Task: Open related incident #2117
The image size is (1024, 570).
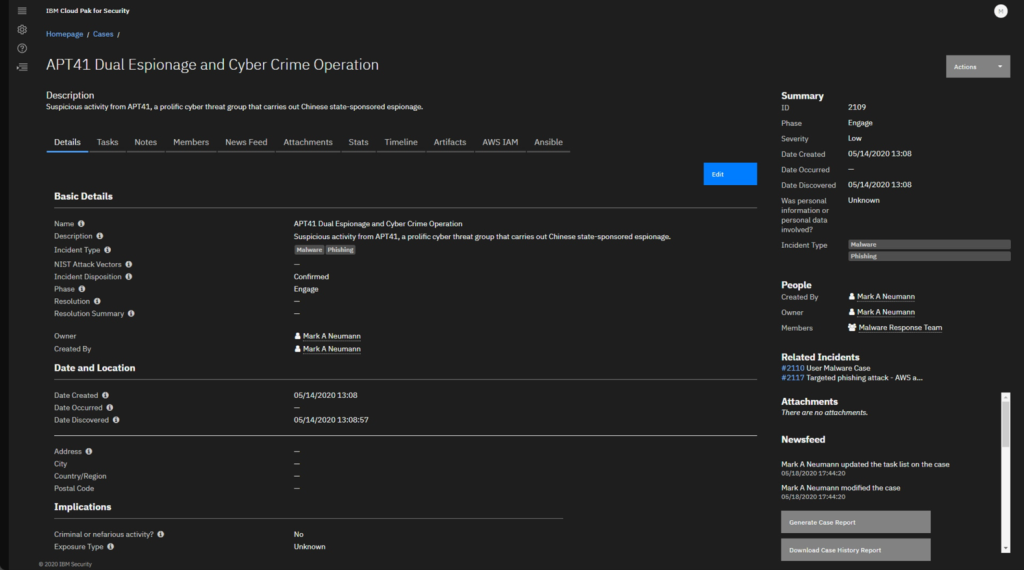Action: pyautogui.click(x=793, y=378)
